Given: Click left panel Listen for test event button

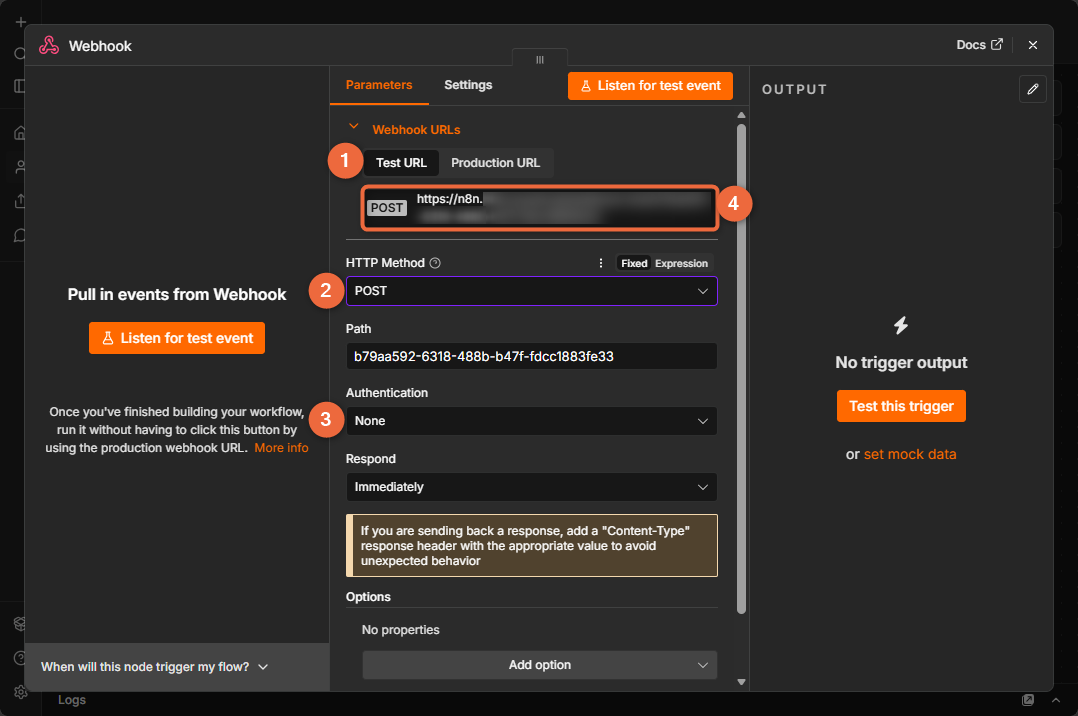Looking at the screenshot, I should pos(177,338).
